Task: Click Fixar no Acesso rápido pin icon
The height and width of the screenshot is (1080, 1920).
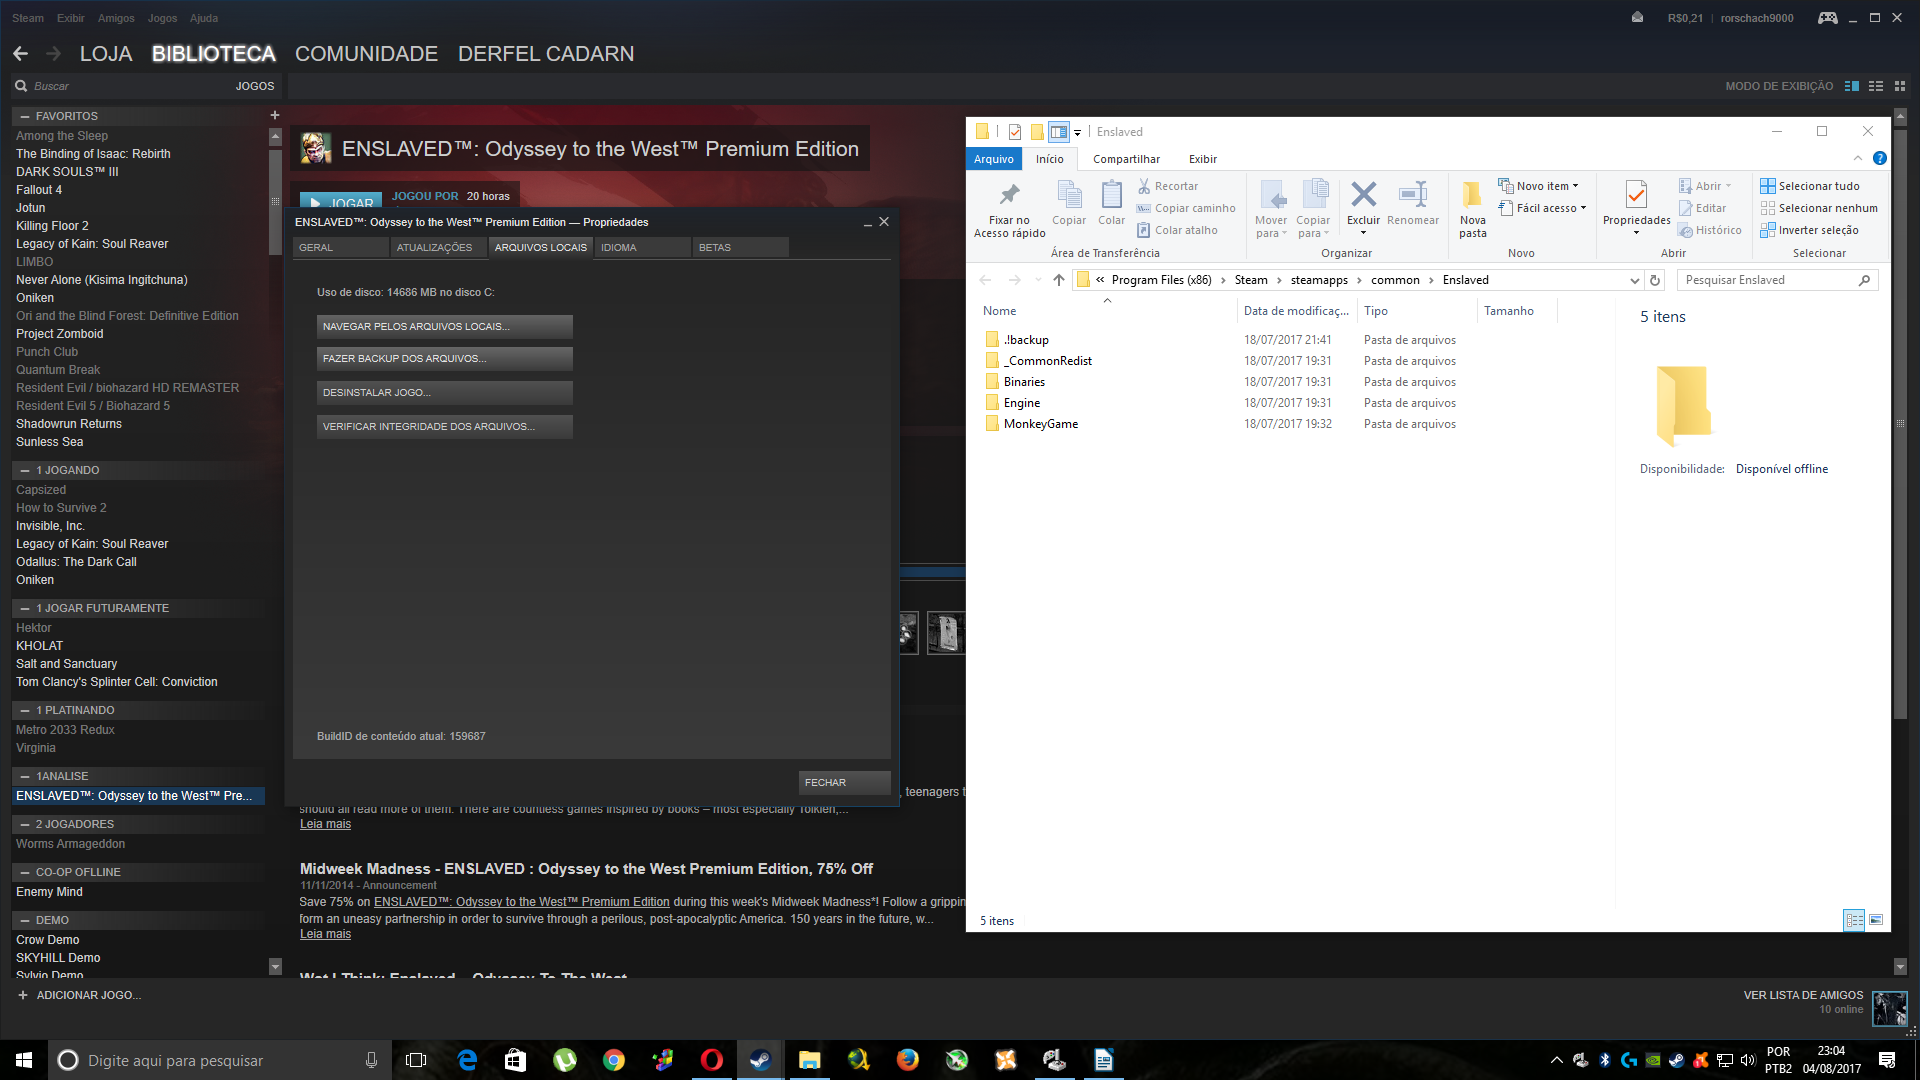Action: 1009,195
